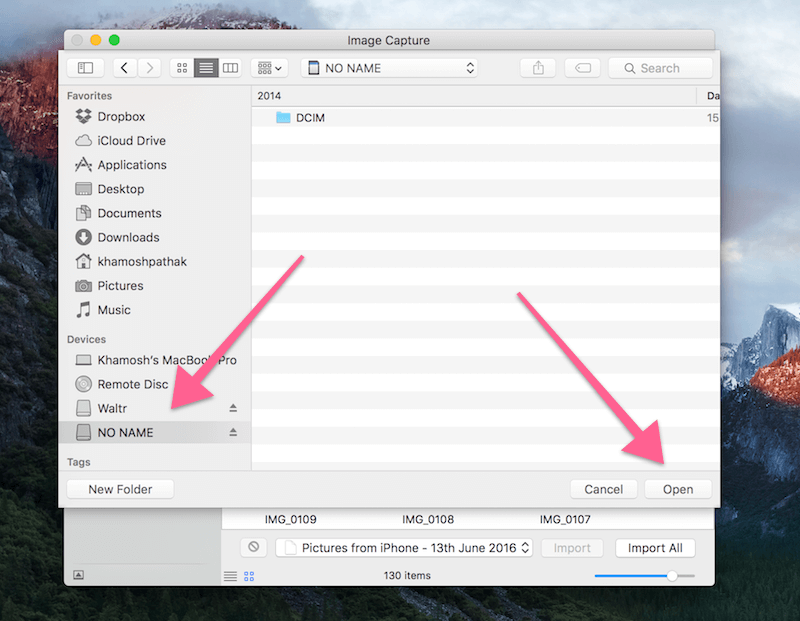Viewport: 800px width, 621px height.
Task: Adjust the thumbnail size slider
Action: (x=671, y=576)
